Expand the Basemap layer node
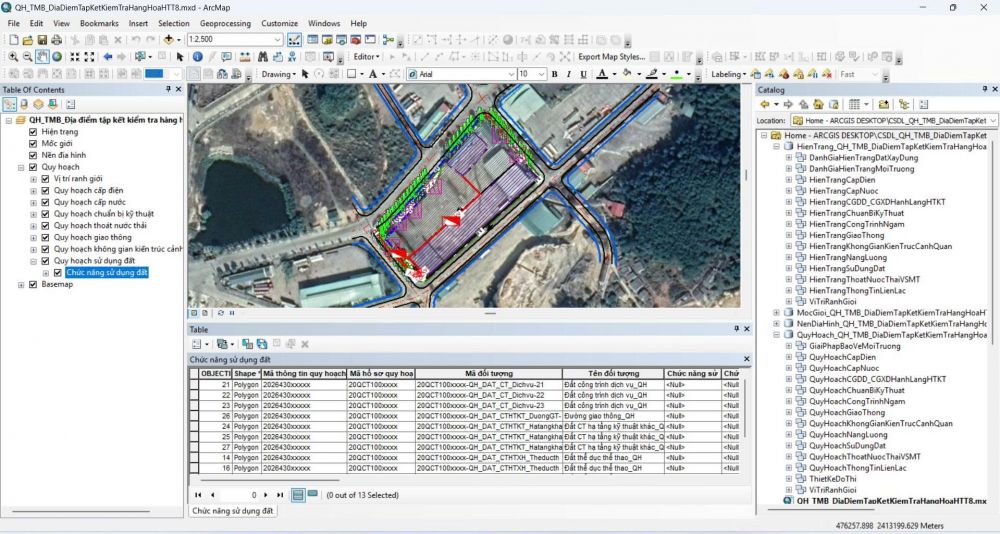Screen dimensions: 1000x534 [x=21, y=285]
